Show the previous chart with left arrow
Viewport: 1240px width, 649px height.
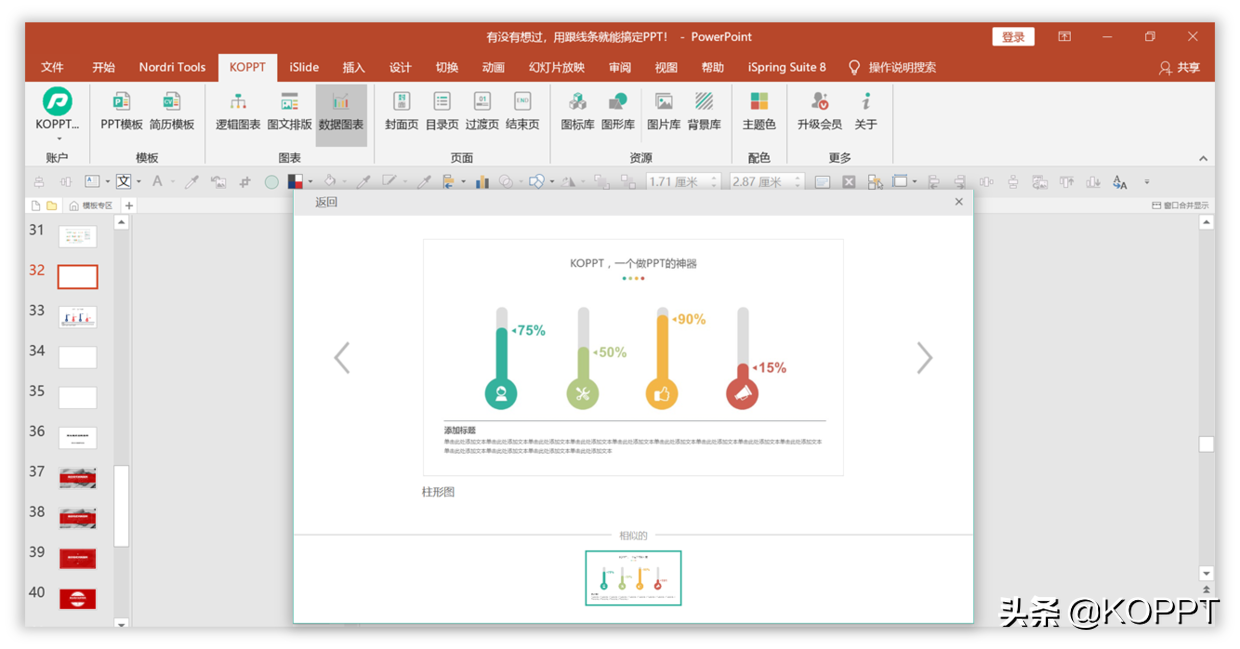click(x=342, y=357)
